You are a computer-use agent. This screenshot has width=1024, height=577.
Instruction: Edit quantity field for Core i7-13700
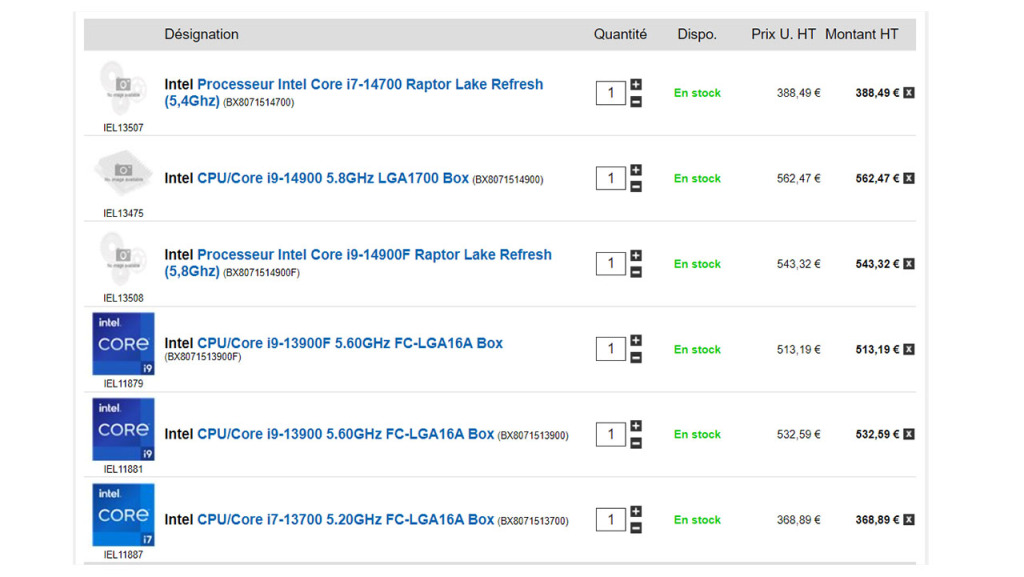[x=611, y=520]
